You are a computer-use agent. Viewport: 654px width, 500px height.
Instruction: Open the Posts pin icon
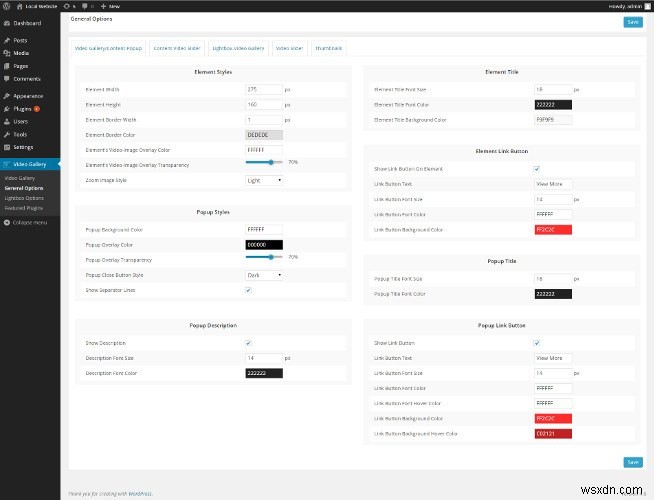(7, 40)
